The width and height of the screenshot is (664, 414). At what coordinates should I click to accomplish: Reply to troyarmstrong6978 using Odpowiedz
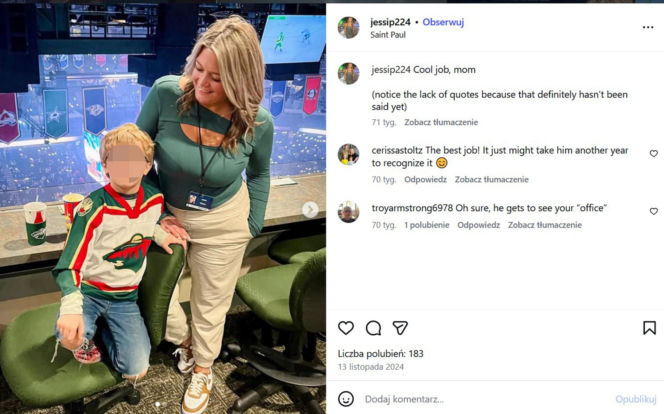pos(479,225)
